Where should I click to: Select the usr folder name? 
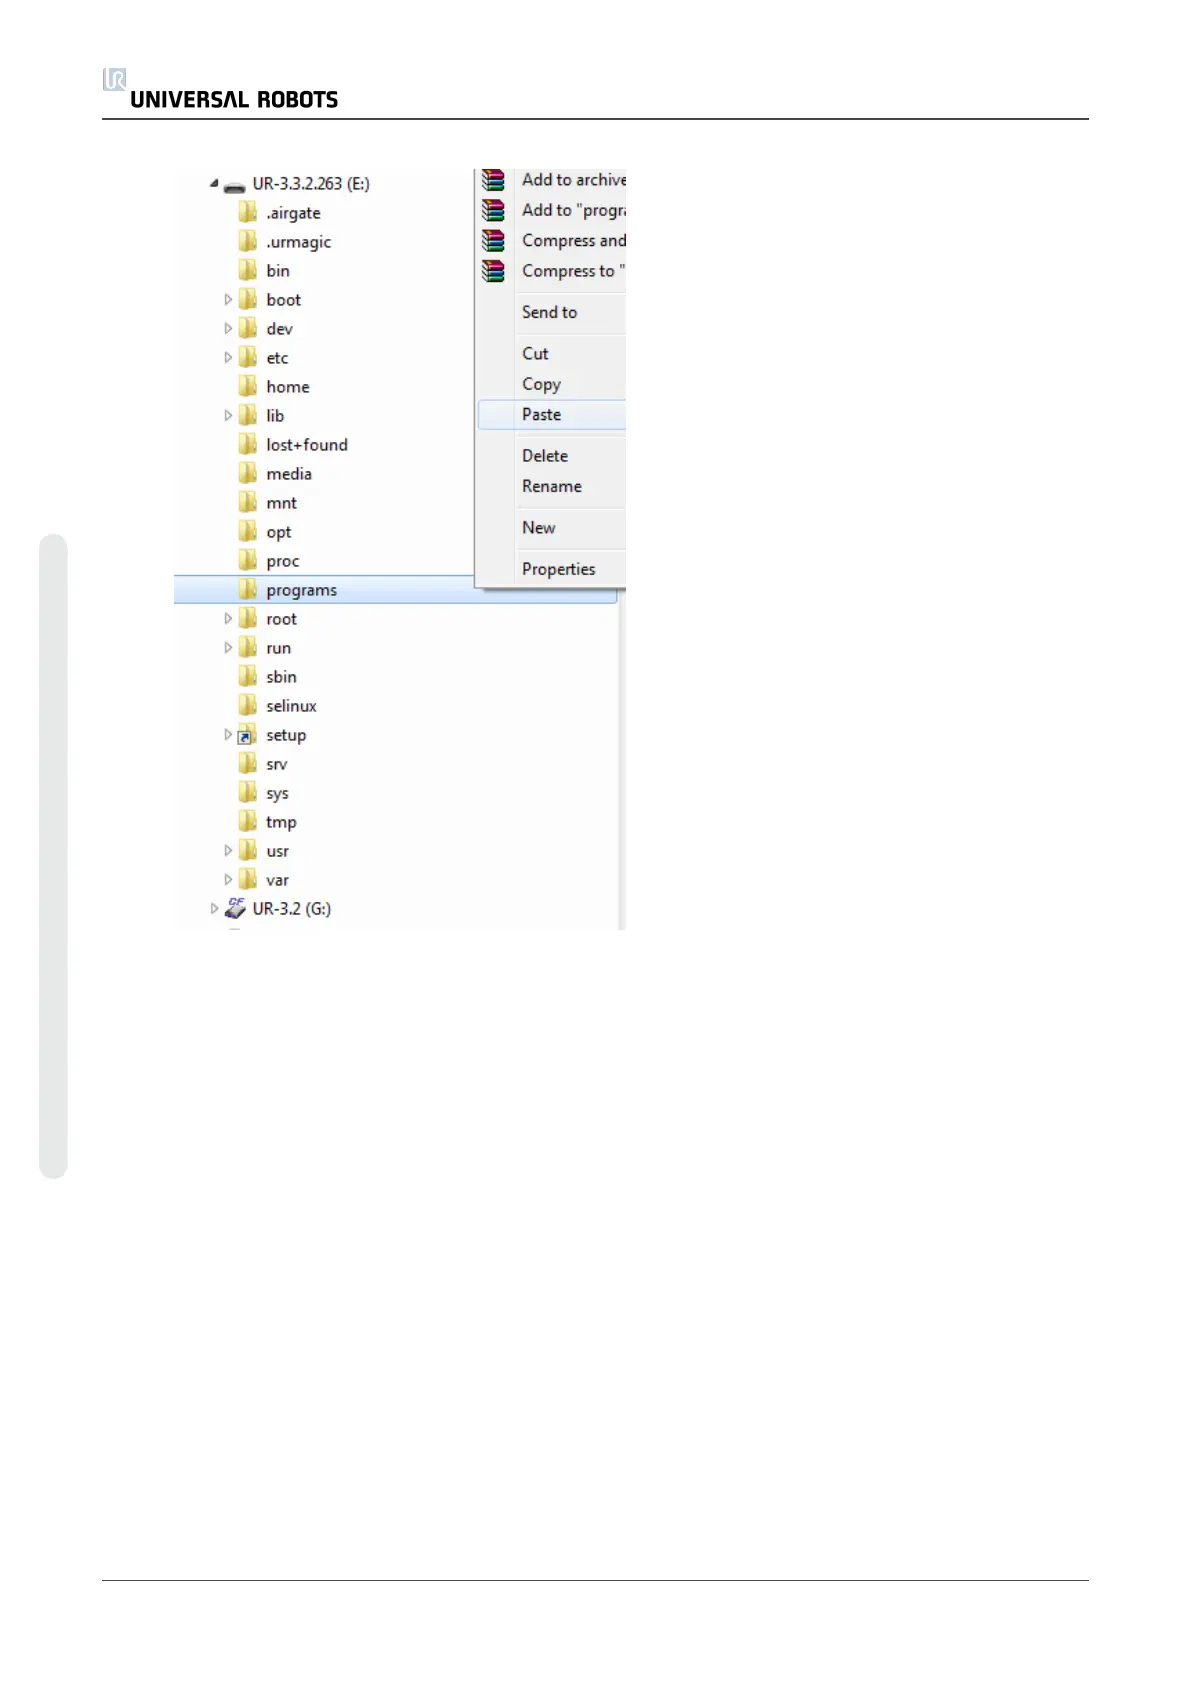278,851
